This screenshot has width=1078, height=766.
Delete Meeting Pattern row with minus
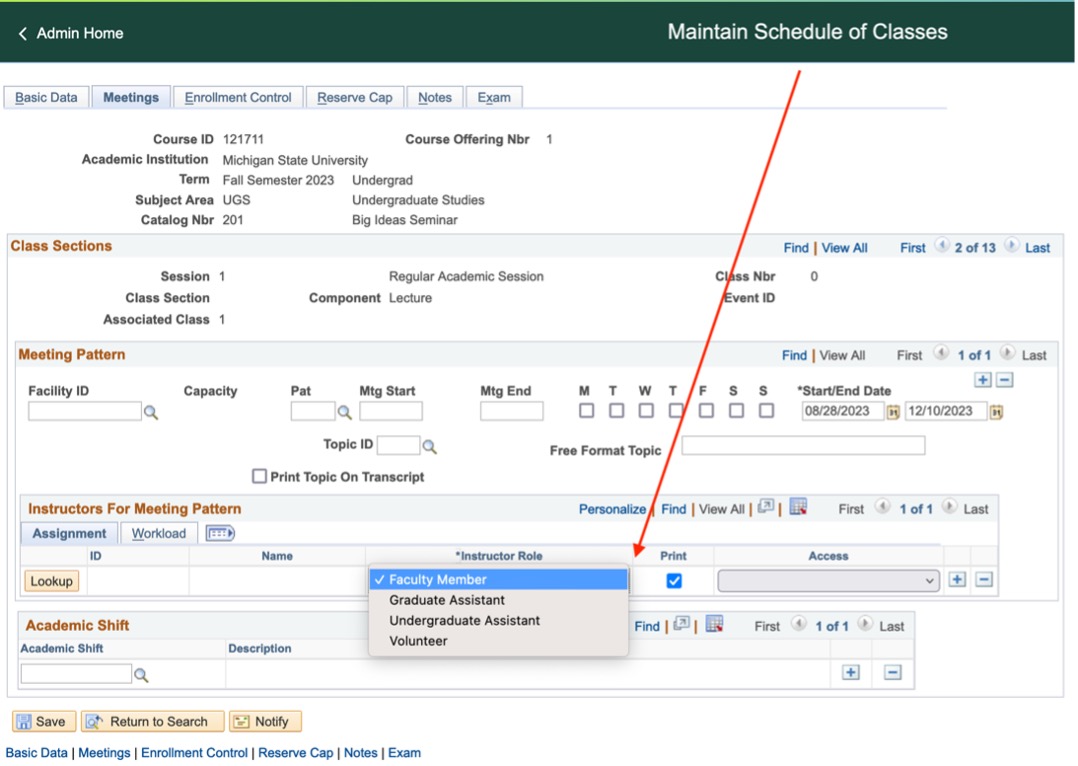coord(1004,380)
